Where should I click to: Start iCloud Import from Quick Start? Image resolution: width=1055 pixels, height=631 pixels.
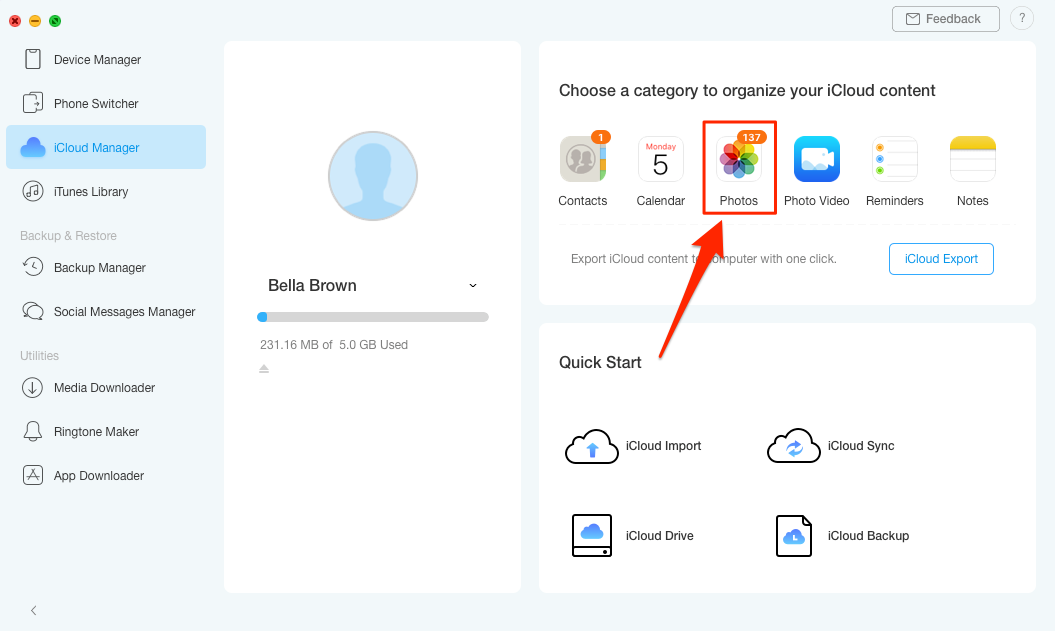[632, 446]
